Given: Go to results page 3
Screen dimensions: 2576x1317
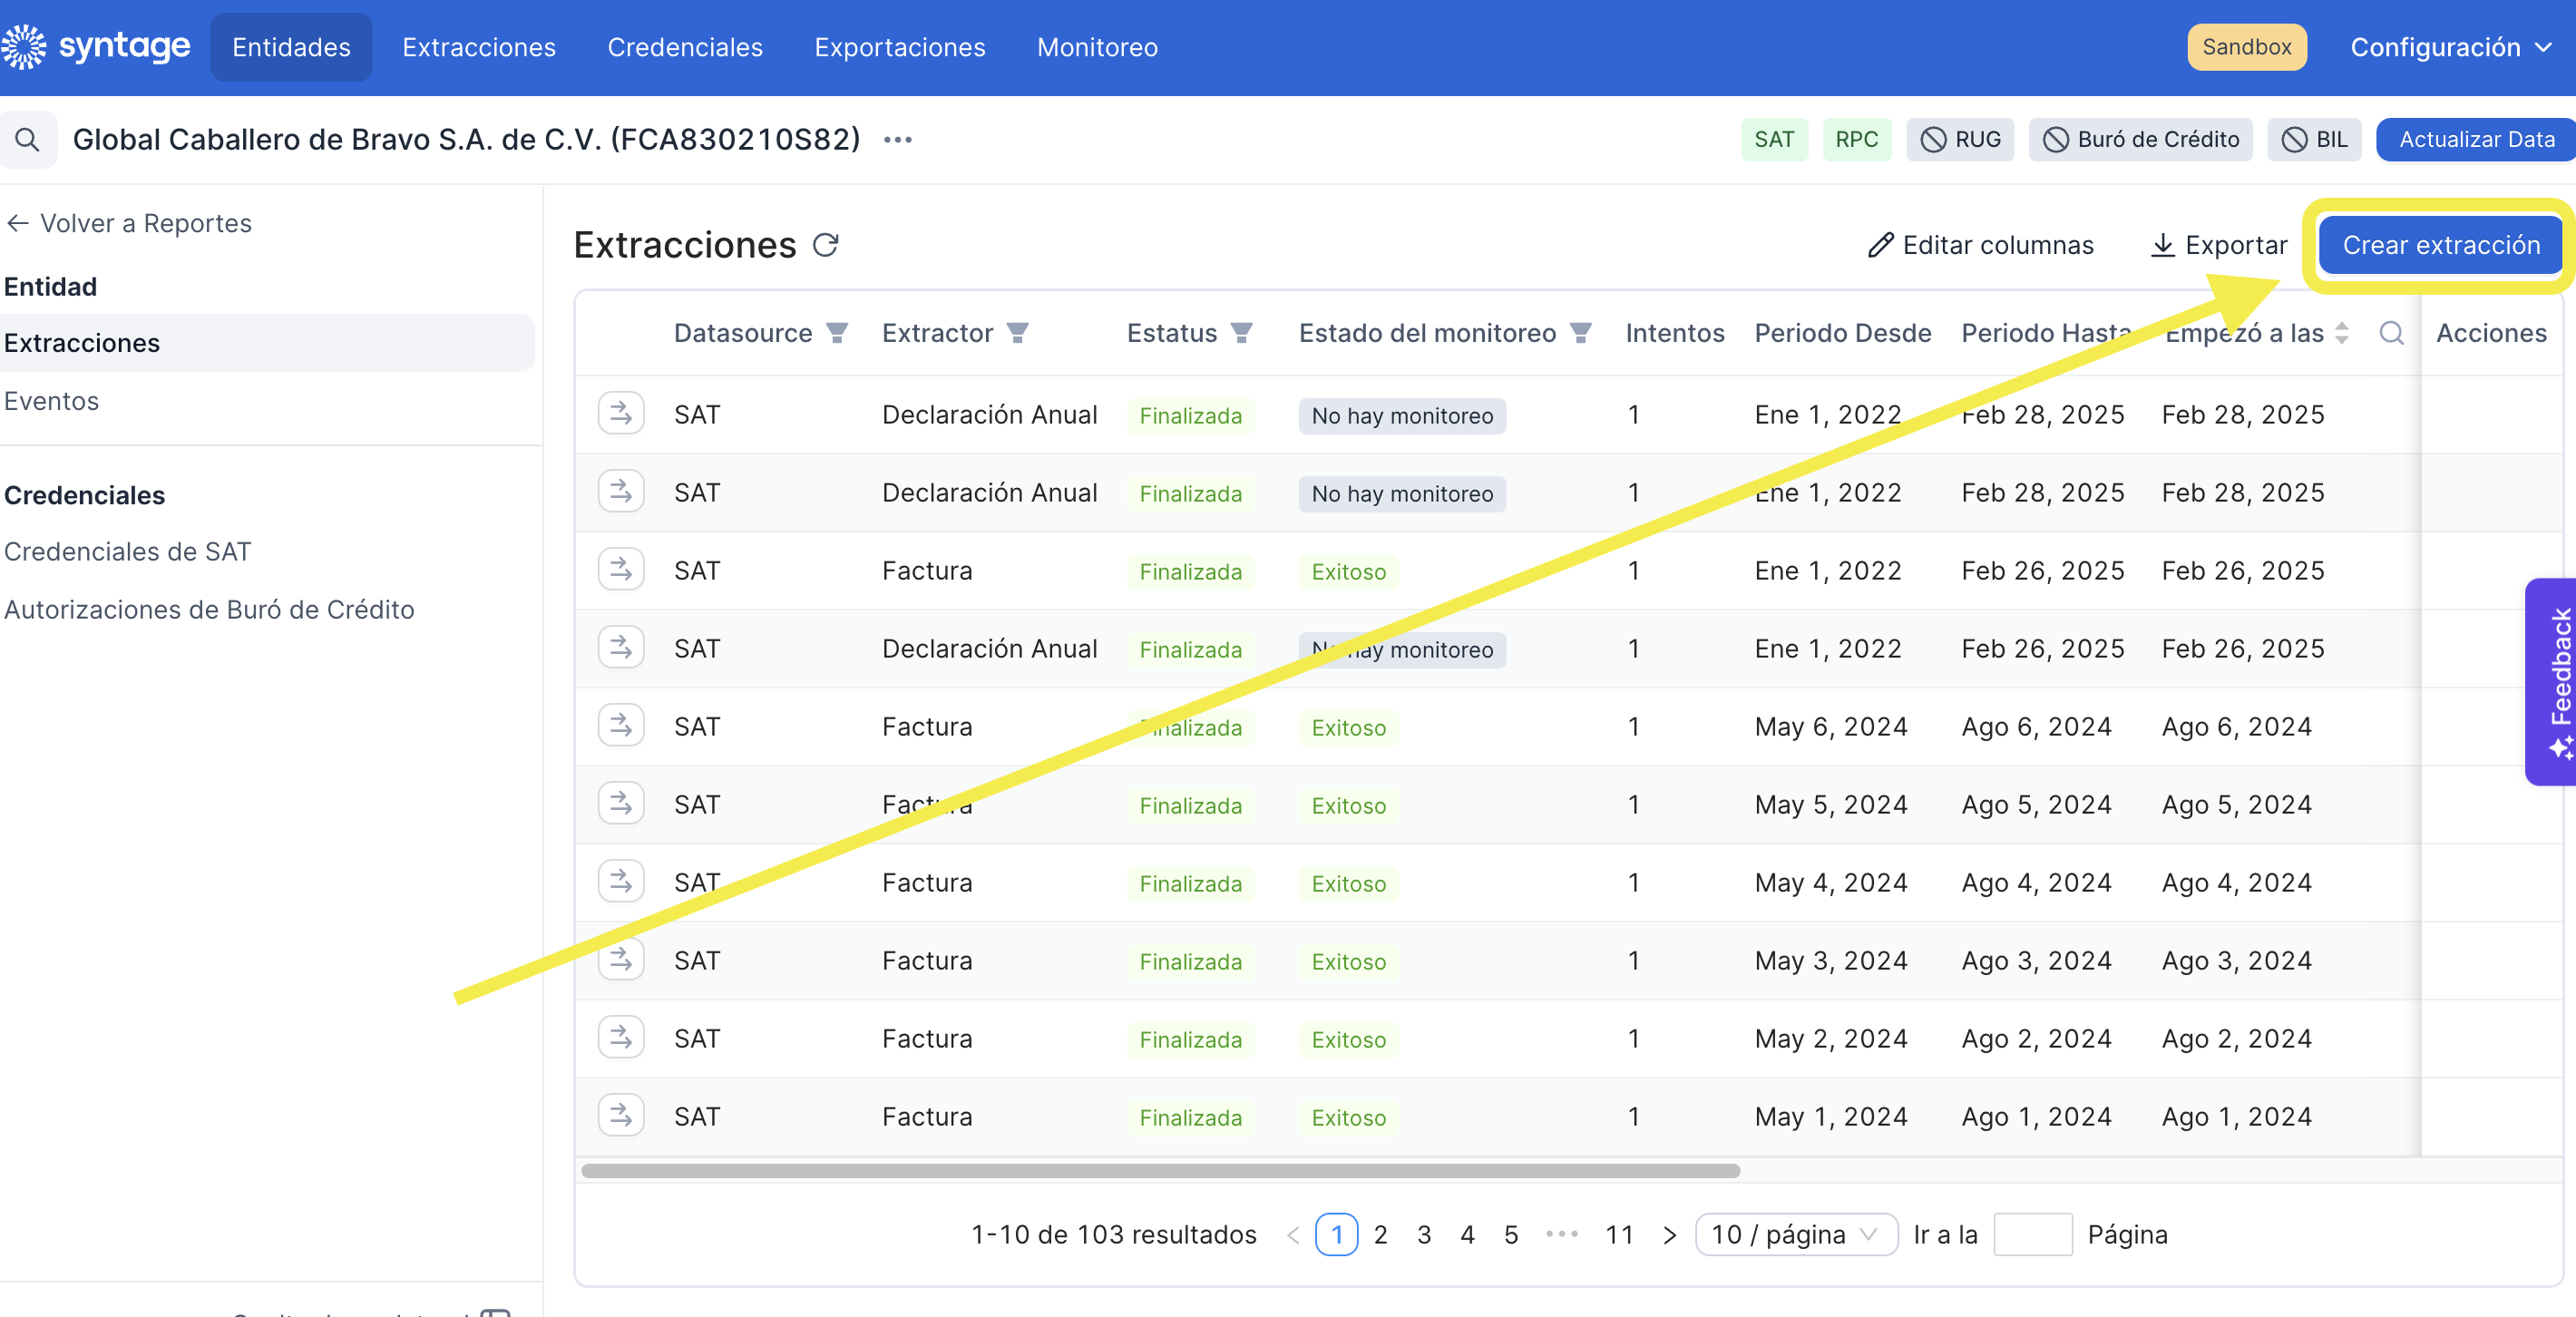Looking at the screenshot, I should point(1424,1235).
